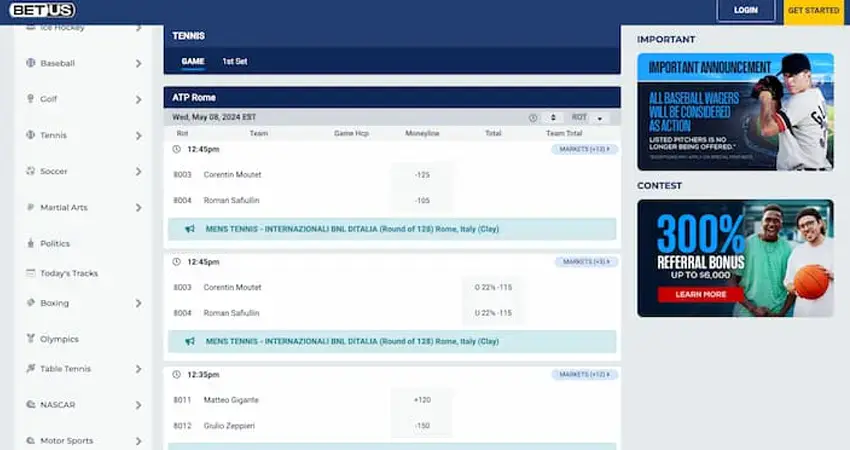Click Giulio Zeppieri player name
This screenshot has height=450, width=850.
point(229,426)
